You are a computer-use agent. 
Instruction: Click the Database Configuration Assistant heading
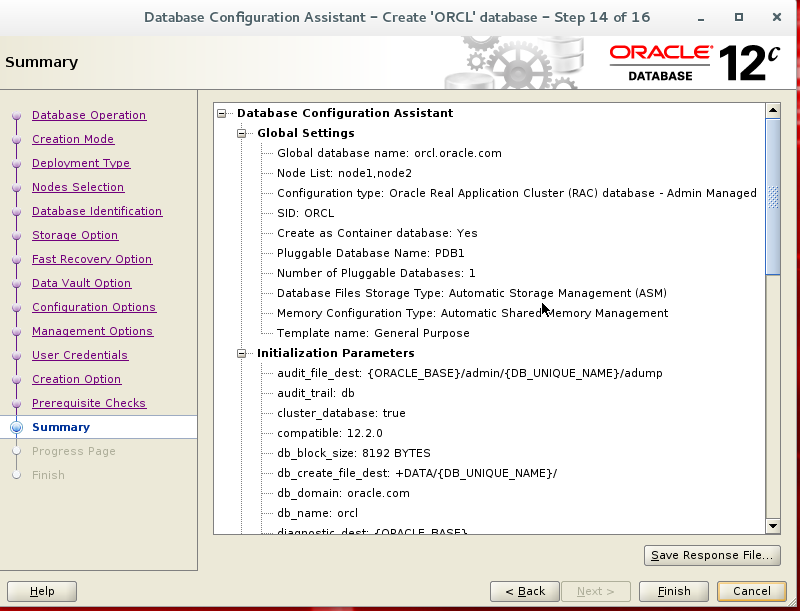coord(345,113)
